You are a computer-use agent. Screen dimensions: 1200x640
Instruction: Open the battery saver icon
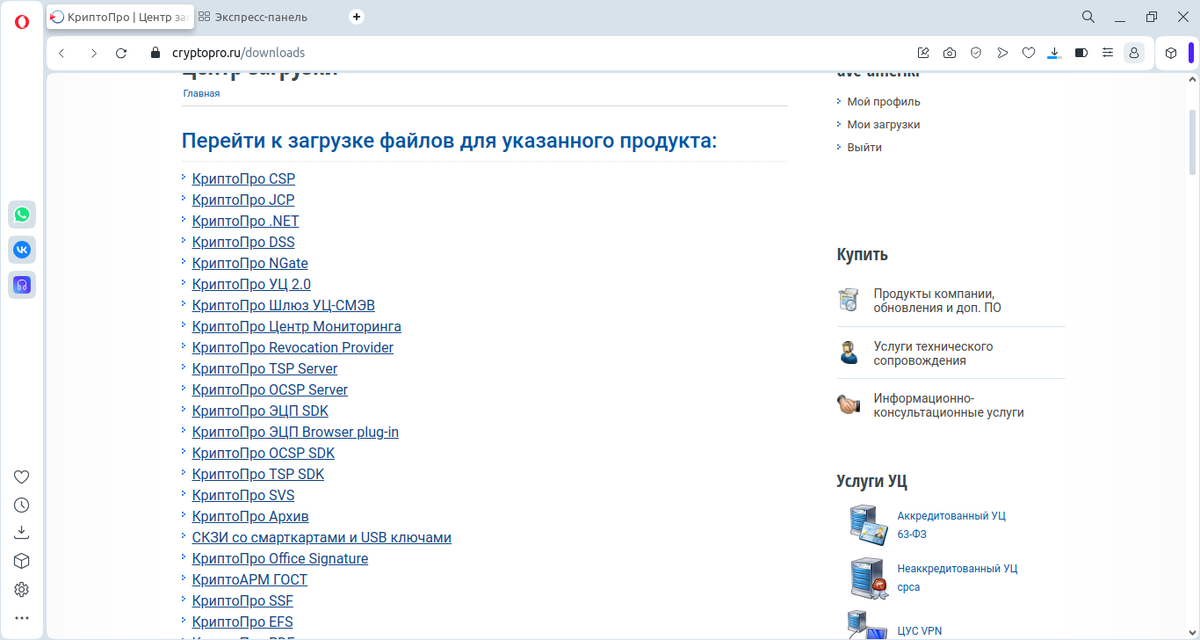(x=1081, y=53)
